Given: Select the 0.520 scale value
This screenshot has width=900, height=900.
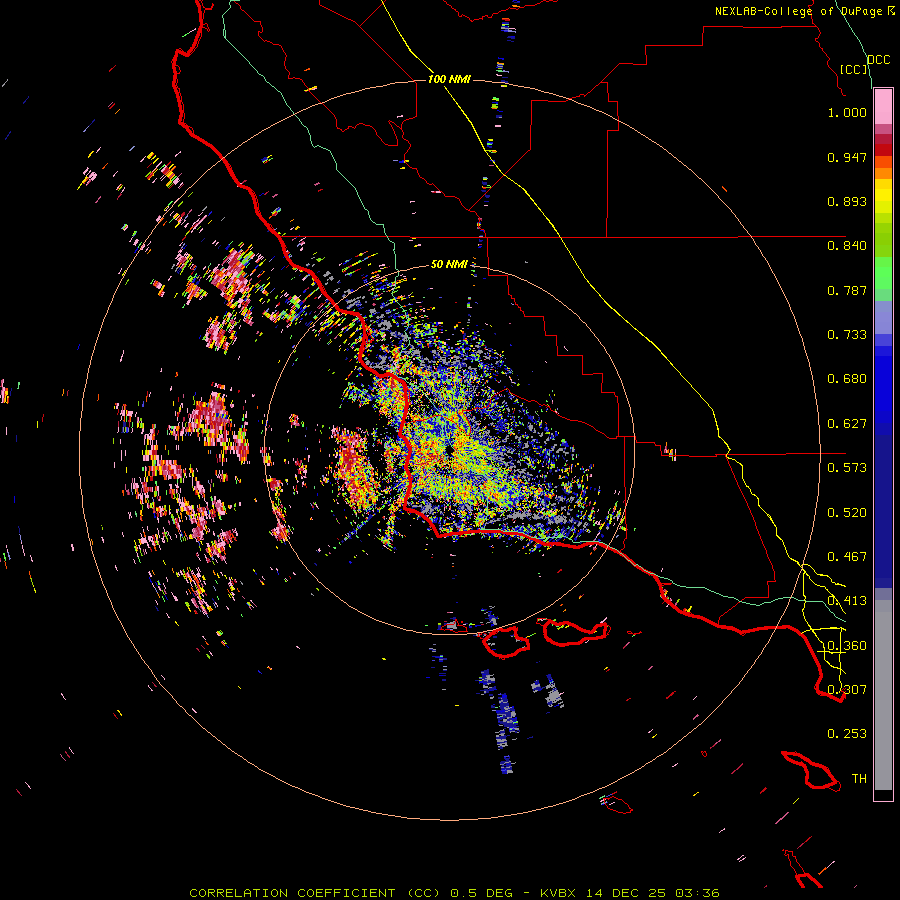Looking at the screenshot, I should [x=847, y=513].
